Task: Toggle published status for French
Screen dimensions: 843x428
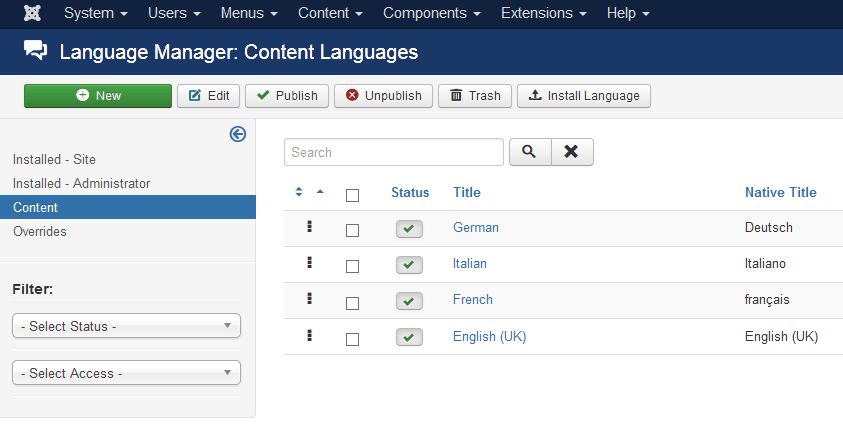Action: pyautogui.click(x=409, y=301)
